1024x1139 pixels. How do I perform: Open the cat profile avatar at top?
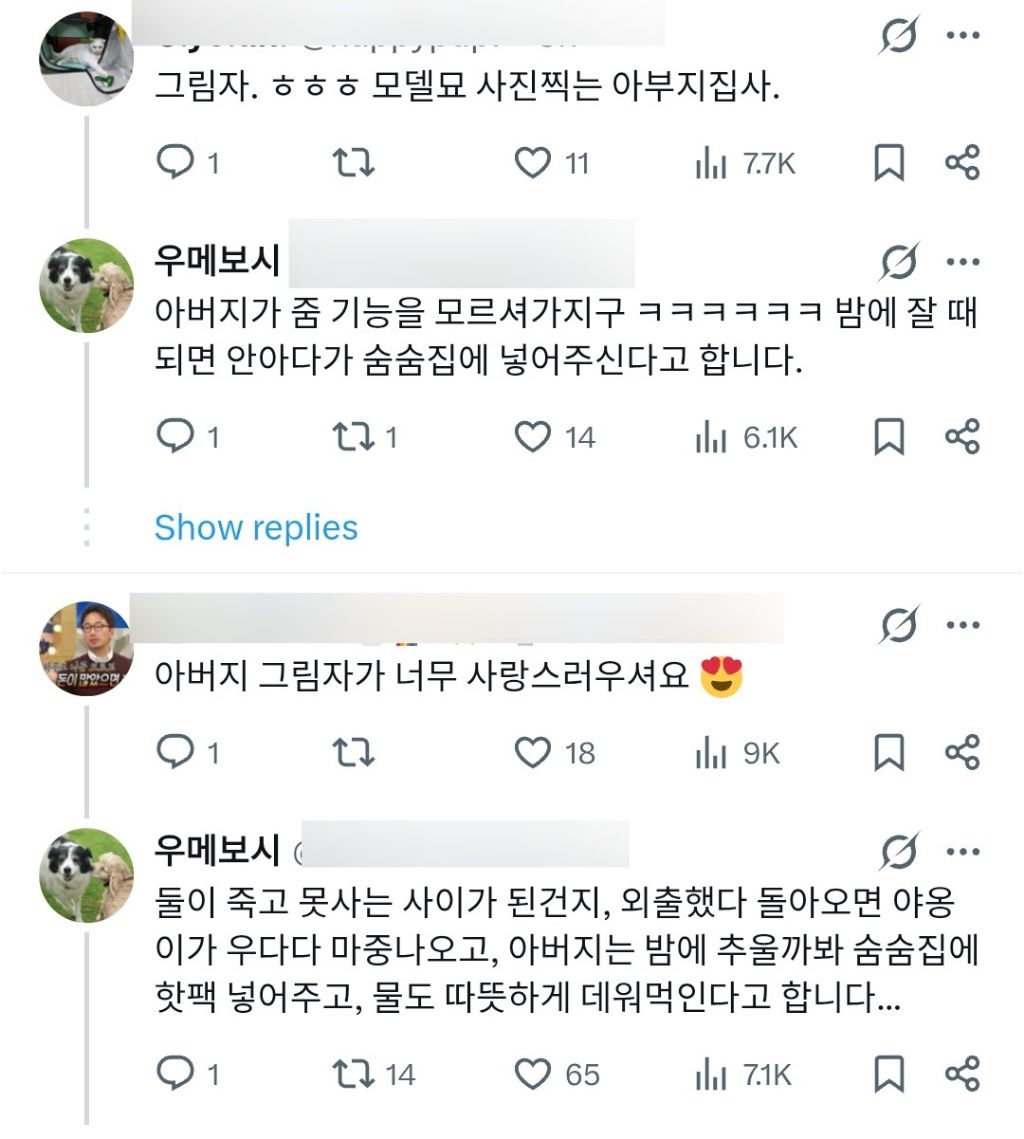(x=86, y=60)
